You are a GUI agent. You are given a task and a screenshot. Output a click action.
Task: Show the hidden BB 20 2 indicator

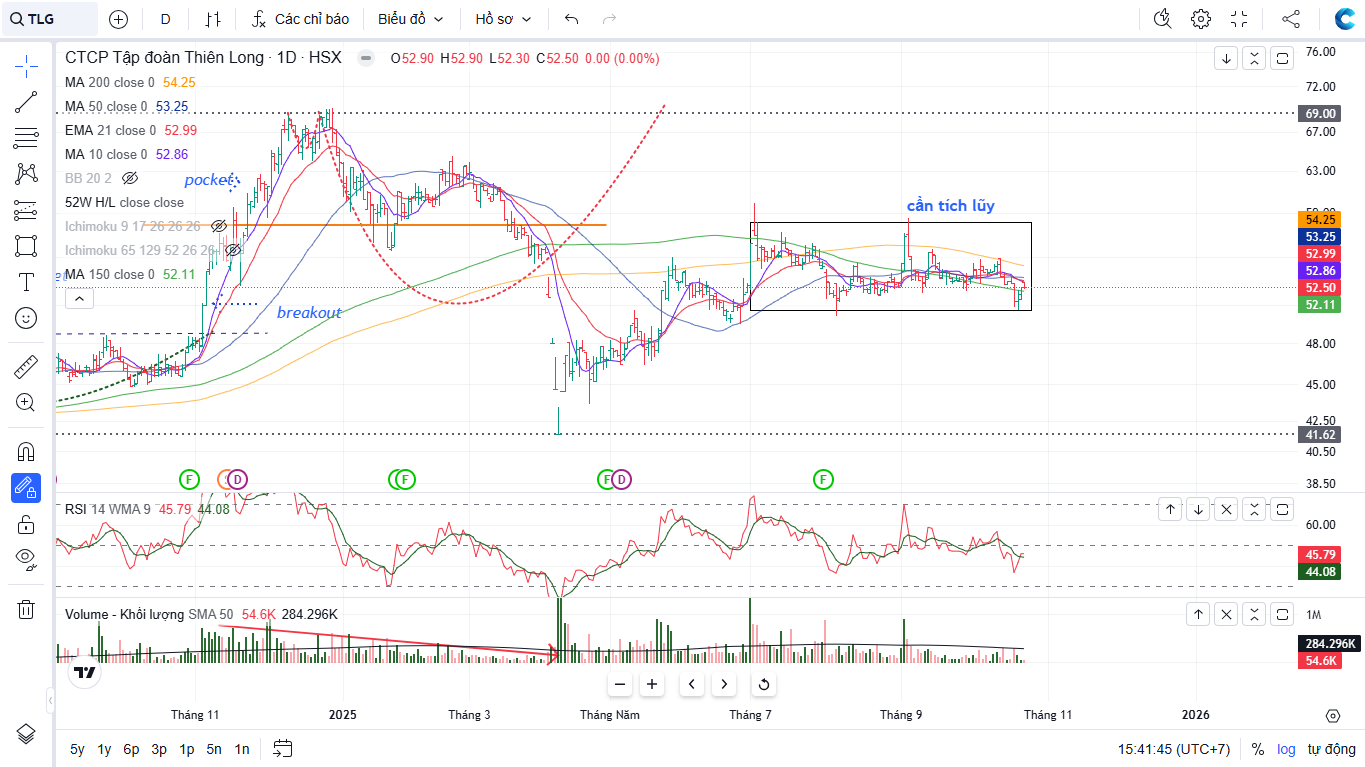coord(129,178)
